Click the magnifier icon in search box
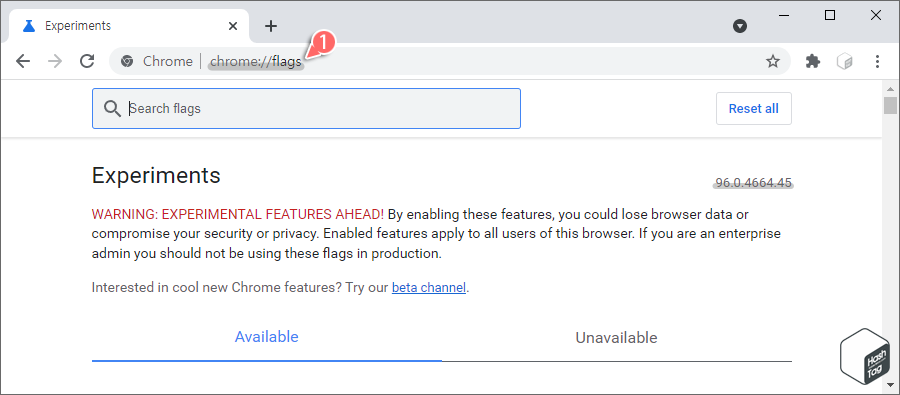This screenshot has width=900, height=395. click(x=112, y=109)
